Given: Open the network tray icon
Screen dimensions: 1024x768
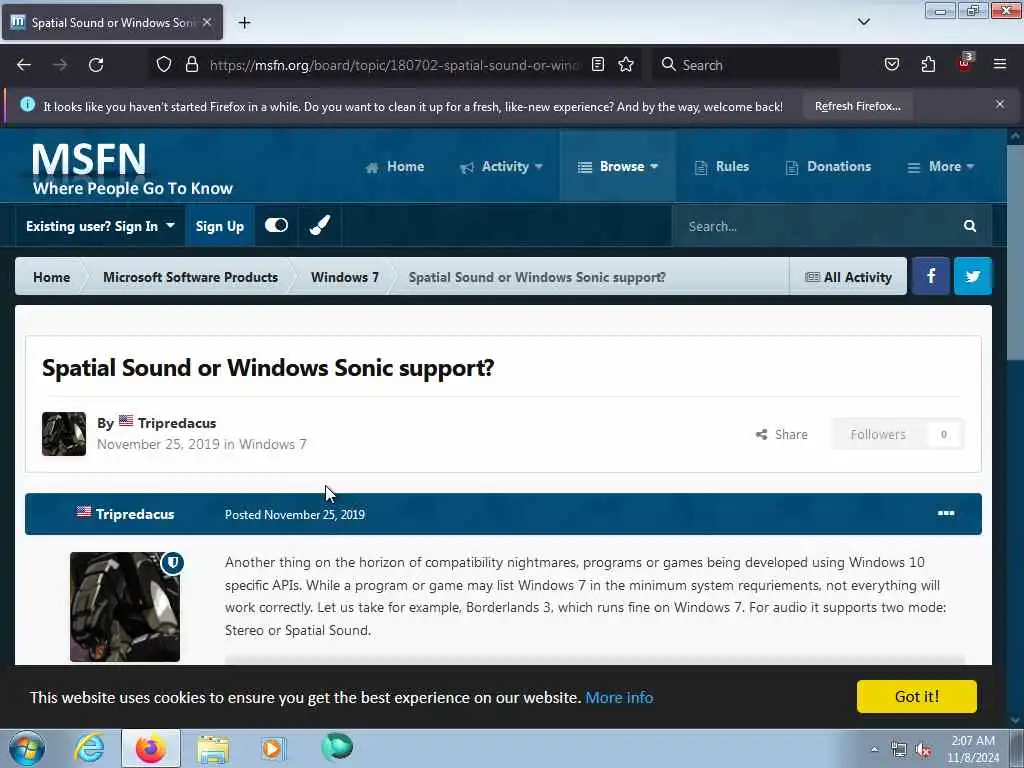Looking at the screenshot, I should [x=899, y=750].
